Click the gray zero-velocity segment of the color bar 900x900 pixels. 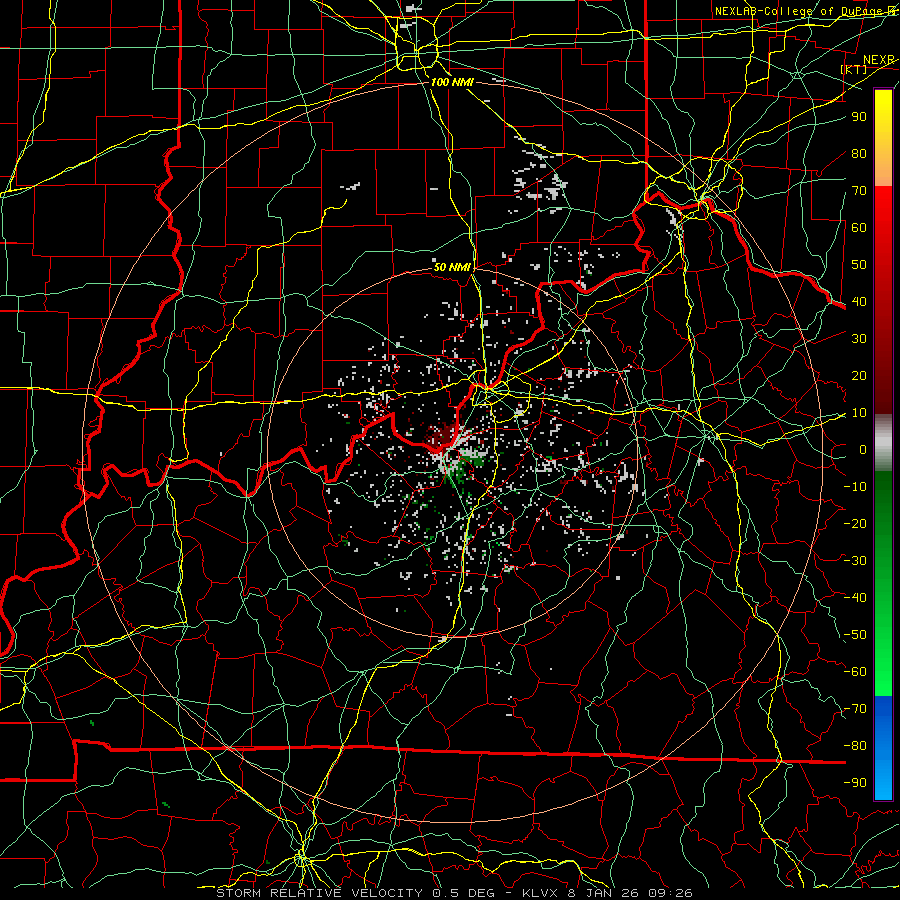(x=883, y=442)
